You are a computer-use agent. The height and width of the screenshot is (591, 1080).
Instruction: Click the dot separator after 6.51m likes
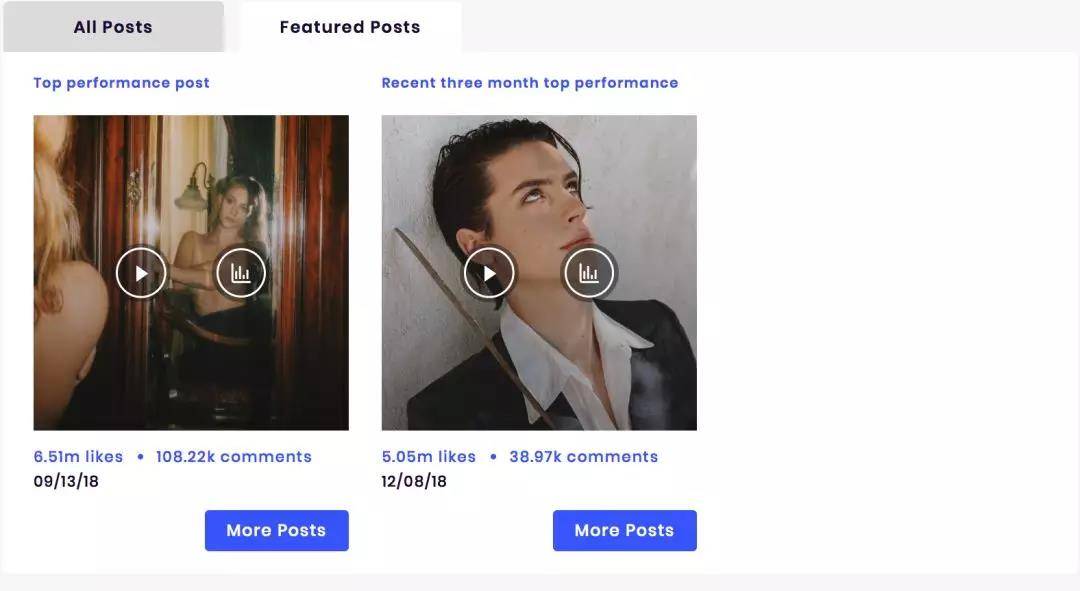tap(140, 457)
